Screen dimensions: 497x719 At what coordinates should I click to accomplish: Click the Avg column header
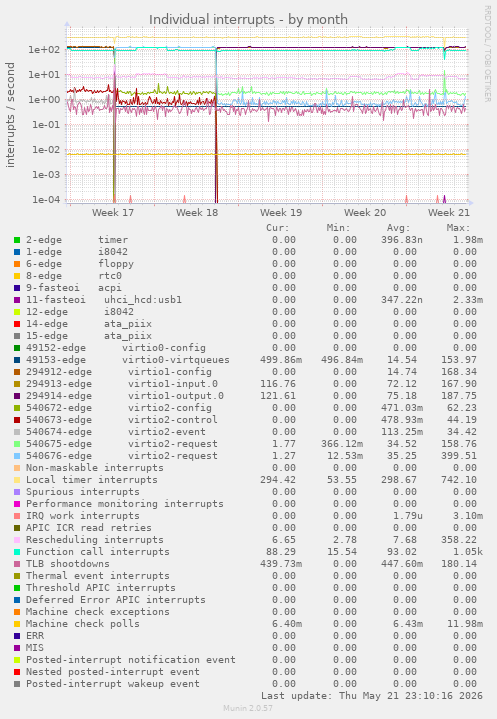tap(398, 228)
